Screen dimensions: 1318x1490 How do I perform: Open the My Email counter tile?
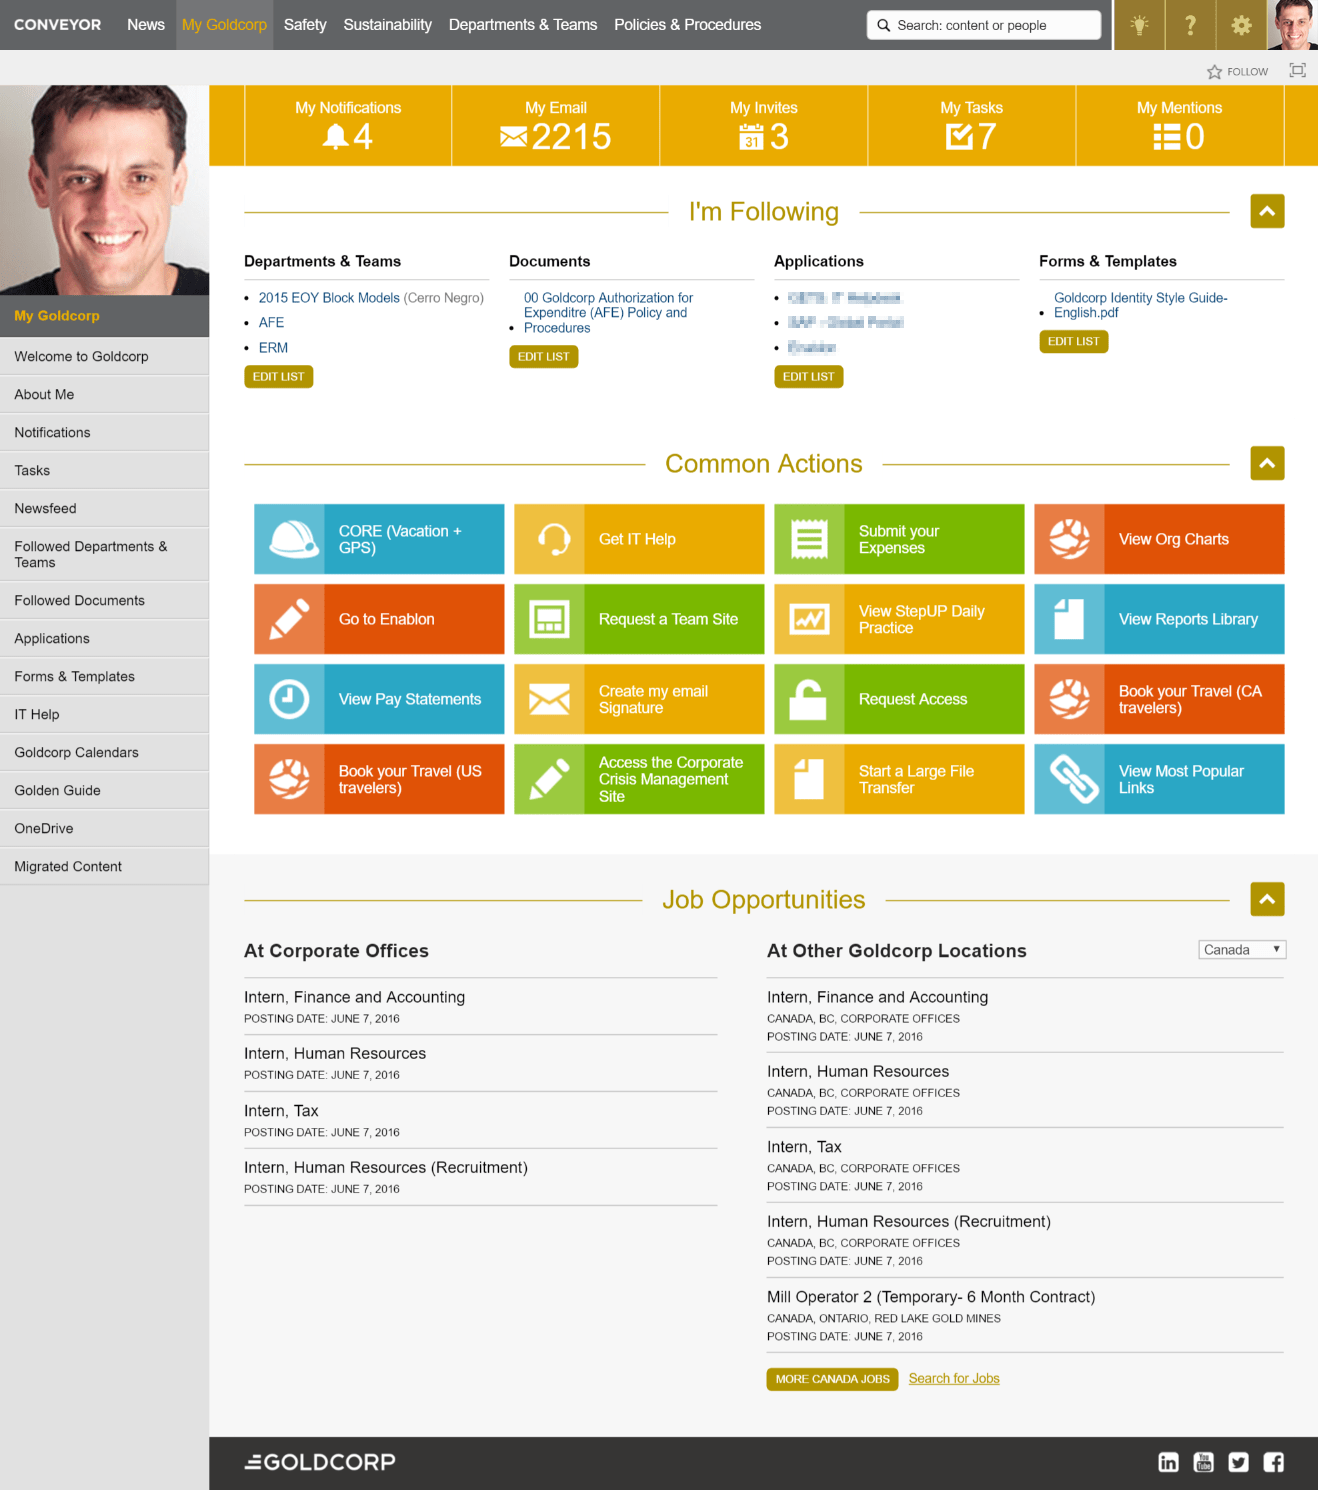point(555,126)
